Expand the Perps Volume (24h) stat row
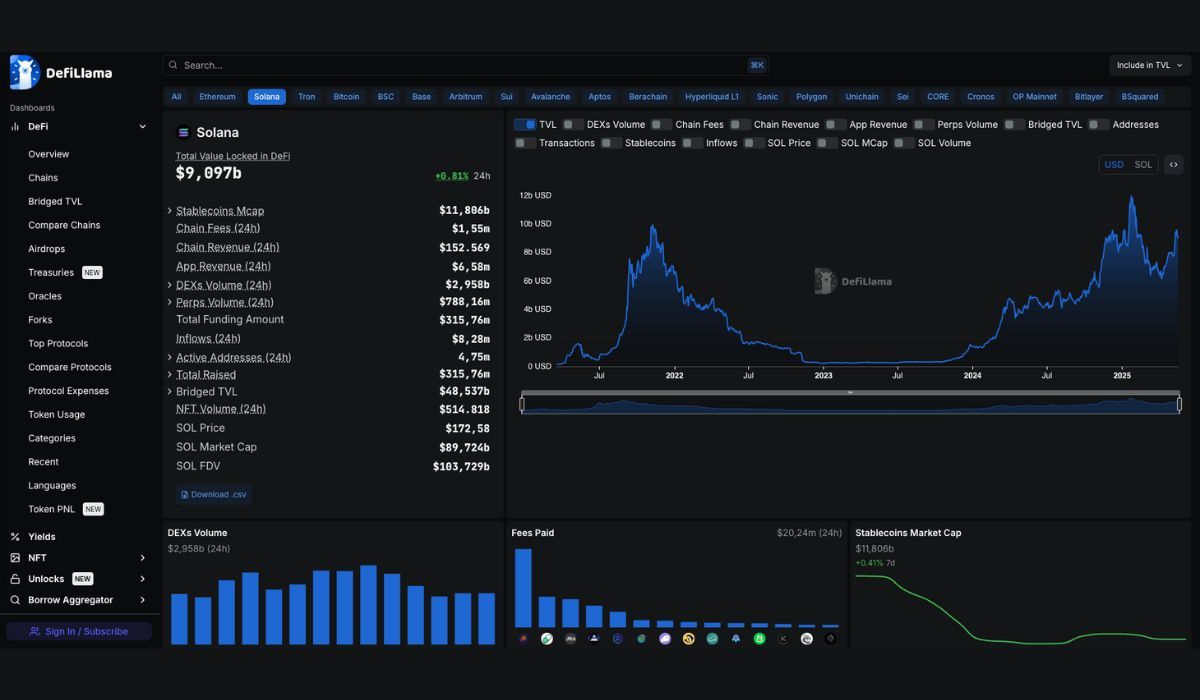The height and width of the screenshot is (700, 1200). click(169, 302)
